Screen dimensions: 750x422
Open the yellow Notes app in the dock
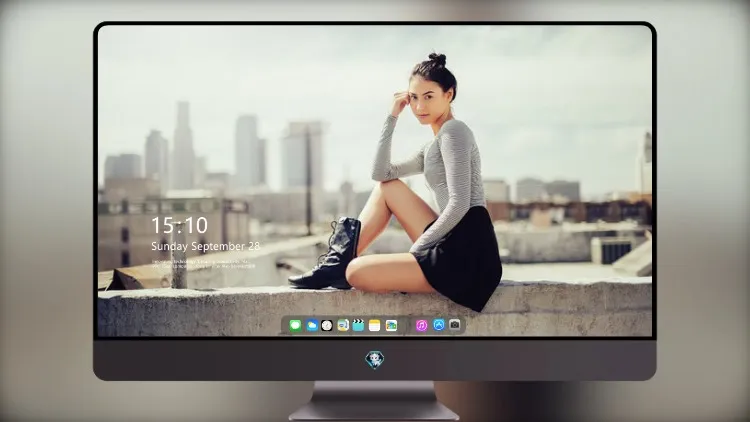pos(375,326)
